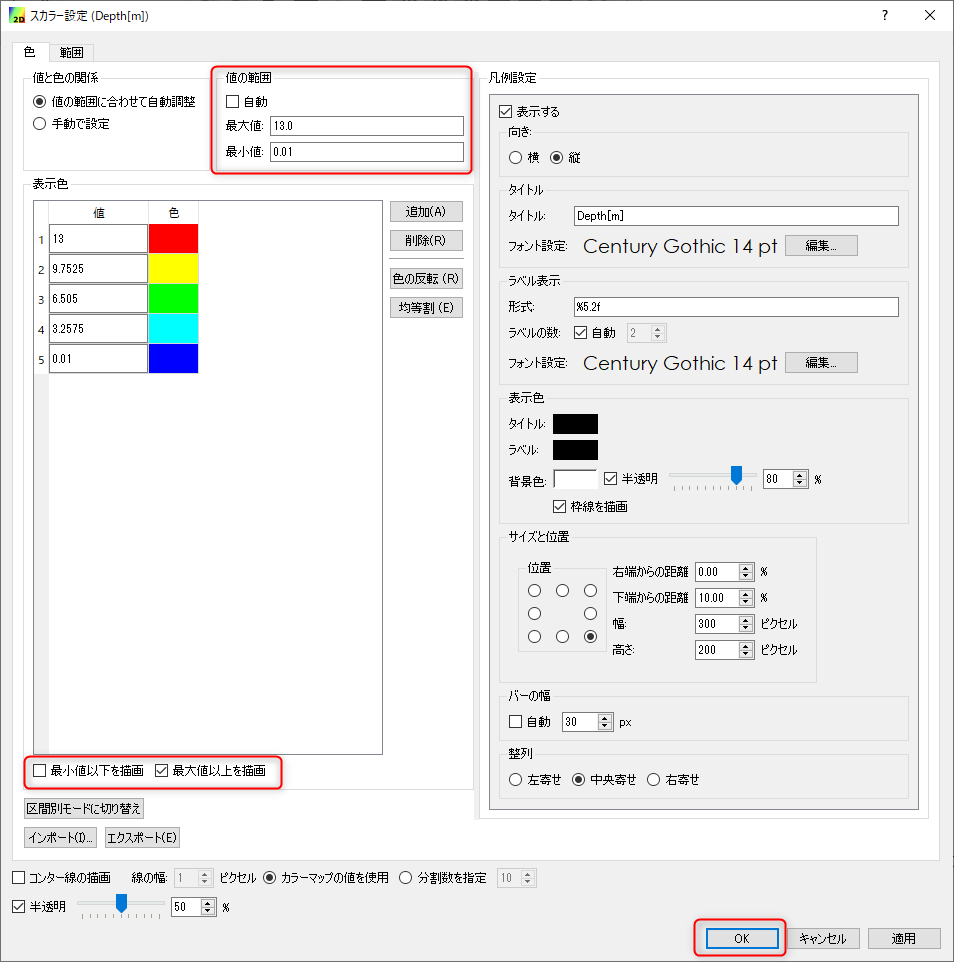This screenshot has width=954, height=962.
Task: Click 区間別モードに切り替え button
Action: [x=83, y=809]
